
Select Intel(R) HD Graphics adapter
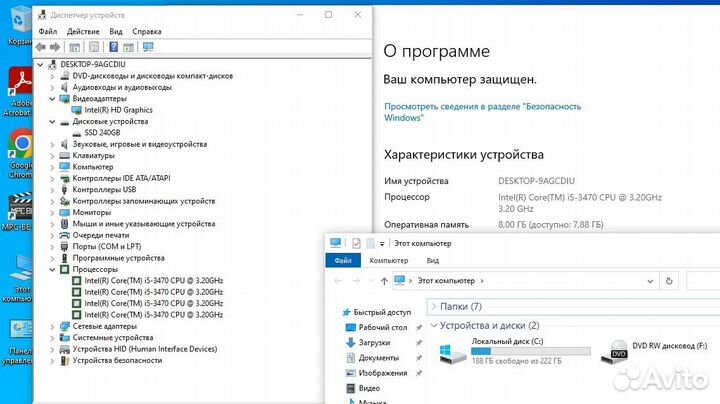pos(118,110)
